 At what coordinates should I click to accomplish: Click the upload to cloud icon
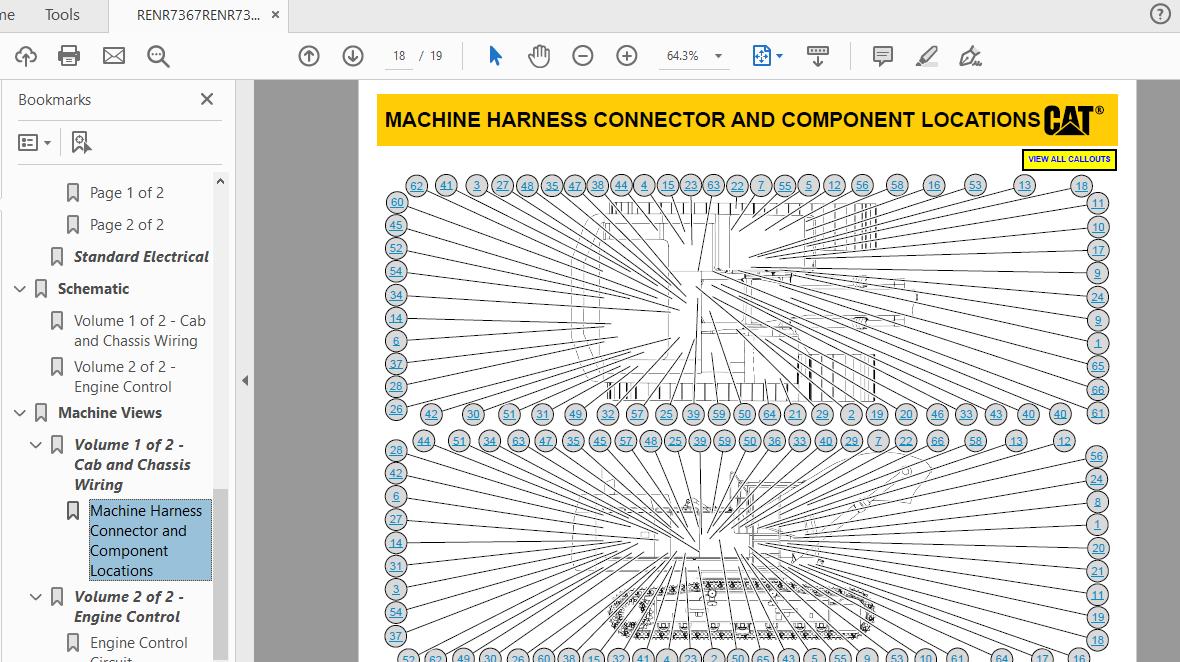pyautogui.click(x=26, y=56)
